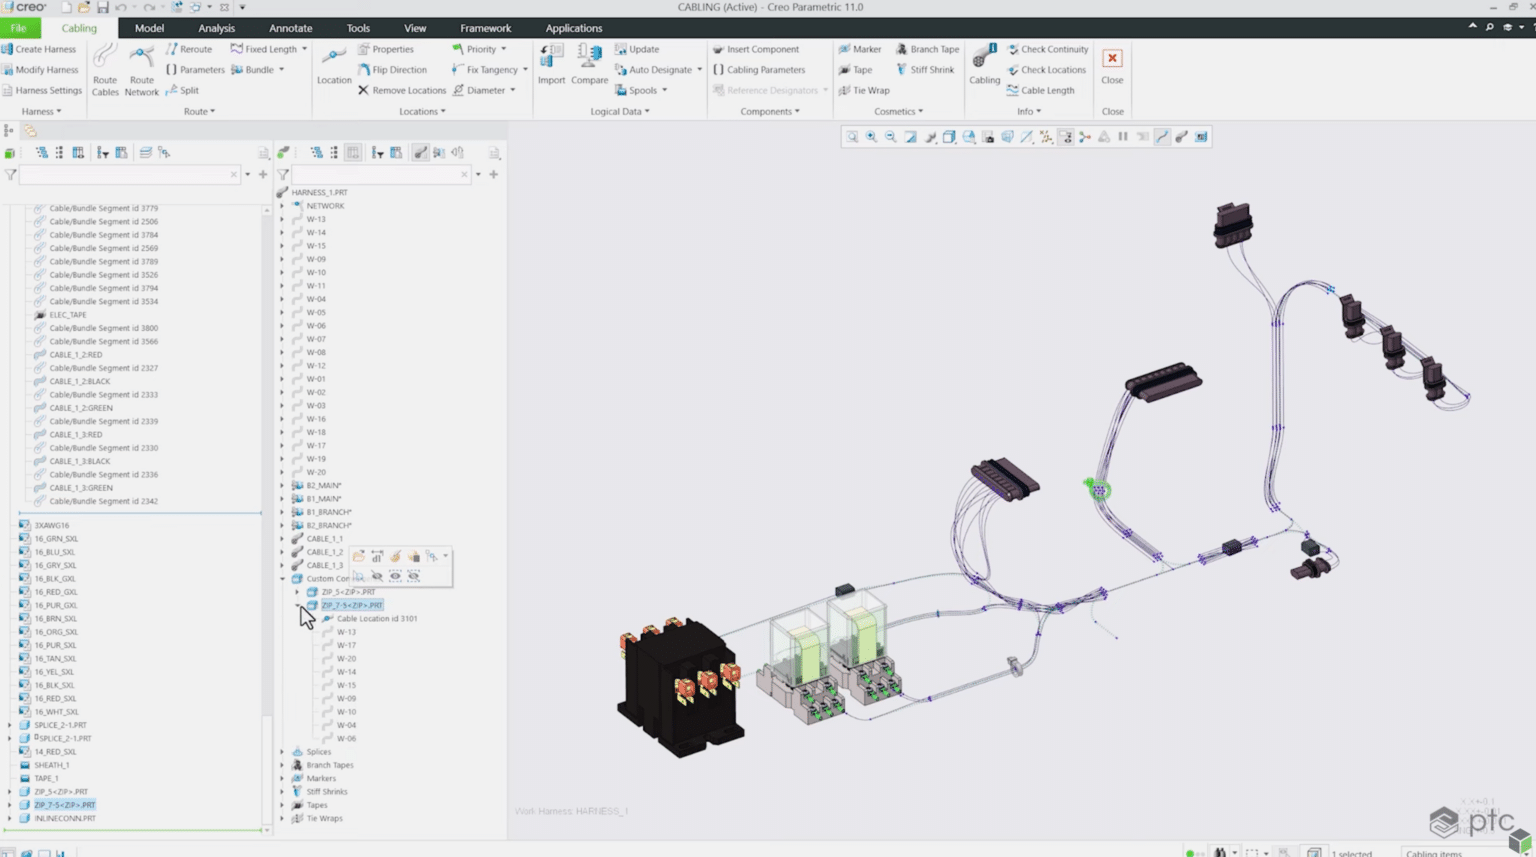The height and width of the screenshot is (857, 1536).
Task: Expand the Splices tree node
Action: pos(282,752)
